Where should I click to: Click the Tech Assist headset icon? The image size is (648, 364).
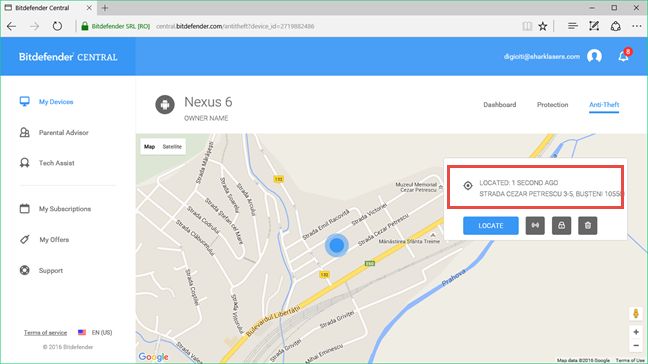point(25,163)
